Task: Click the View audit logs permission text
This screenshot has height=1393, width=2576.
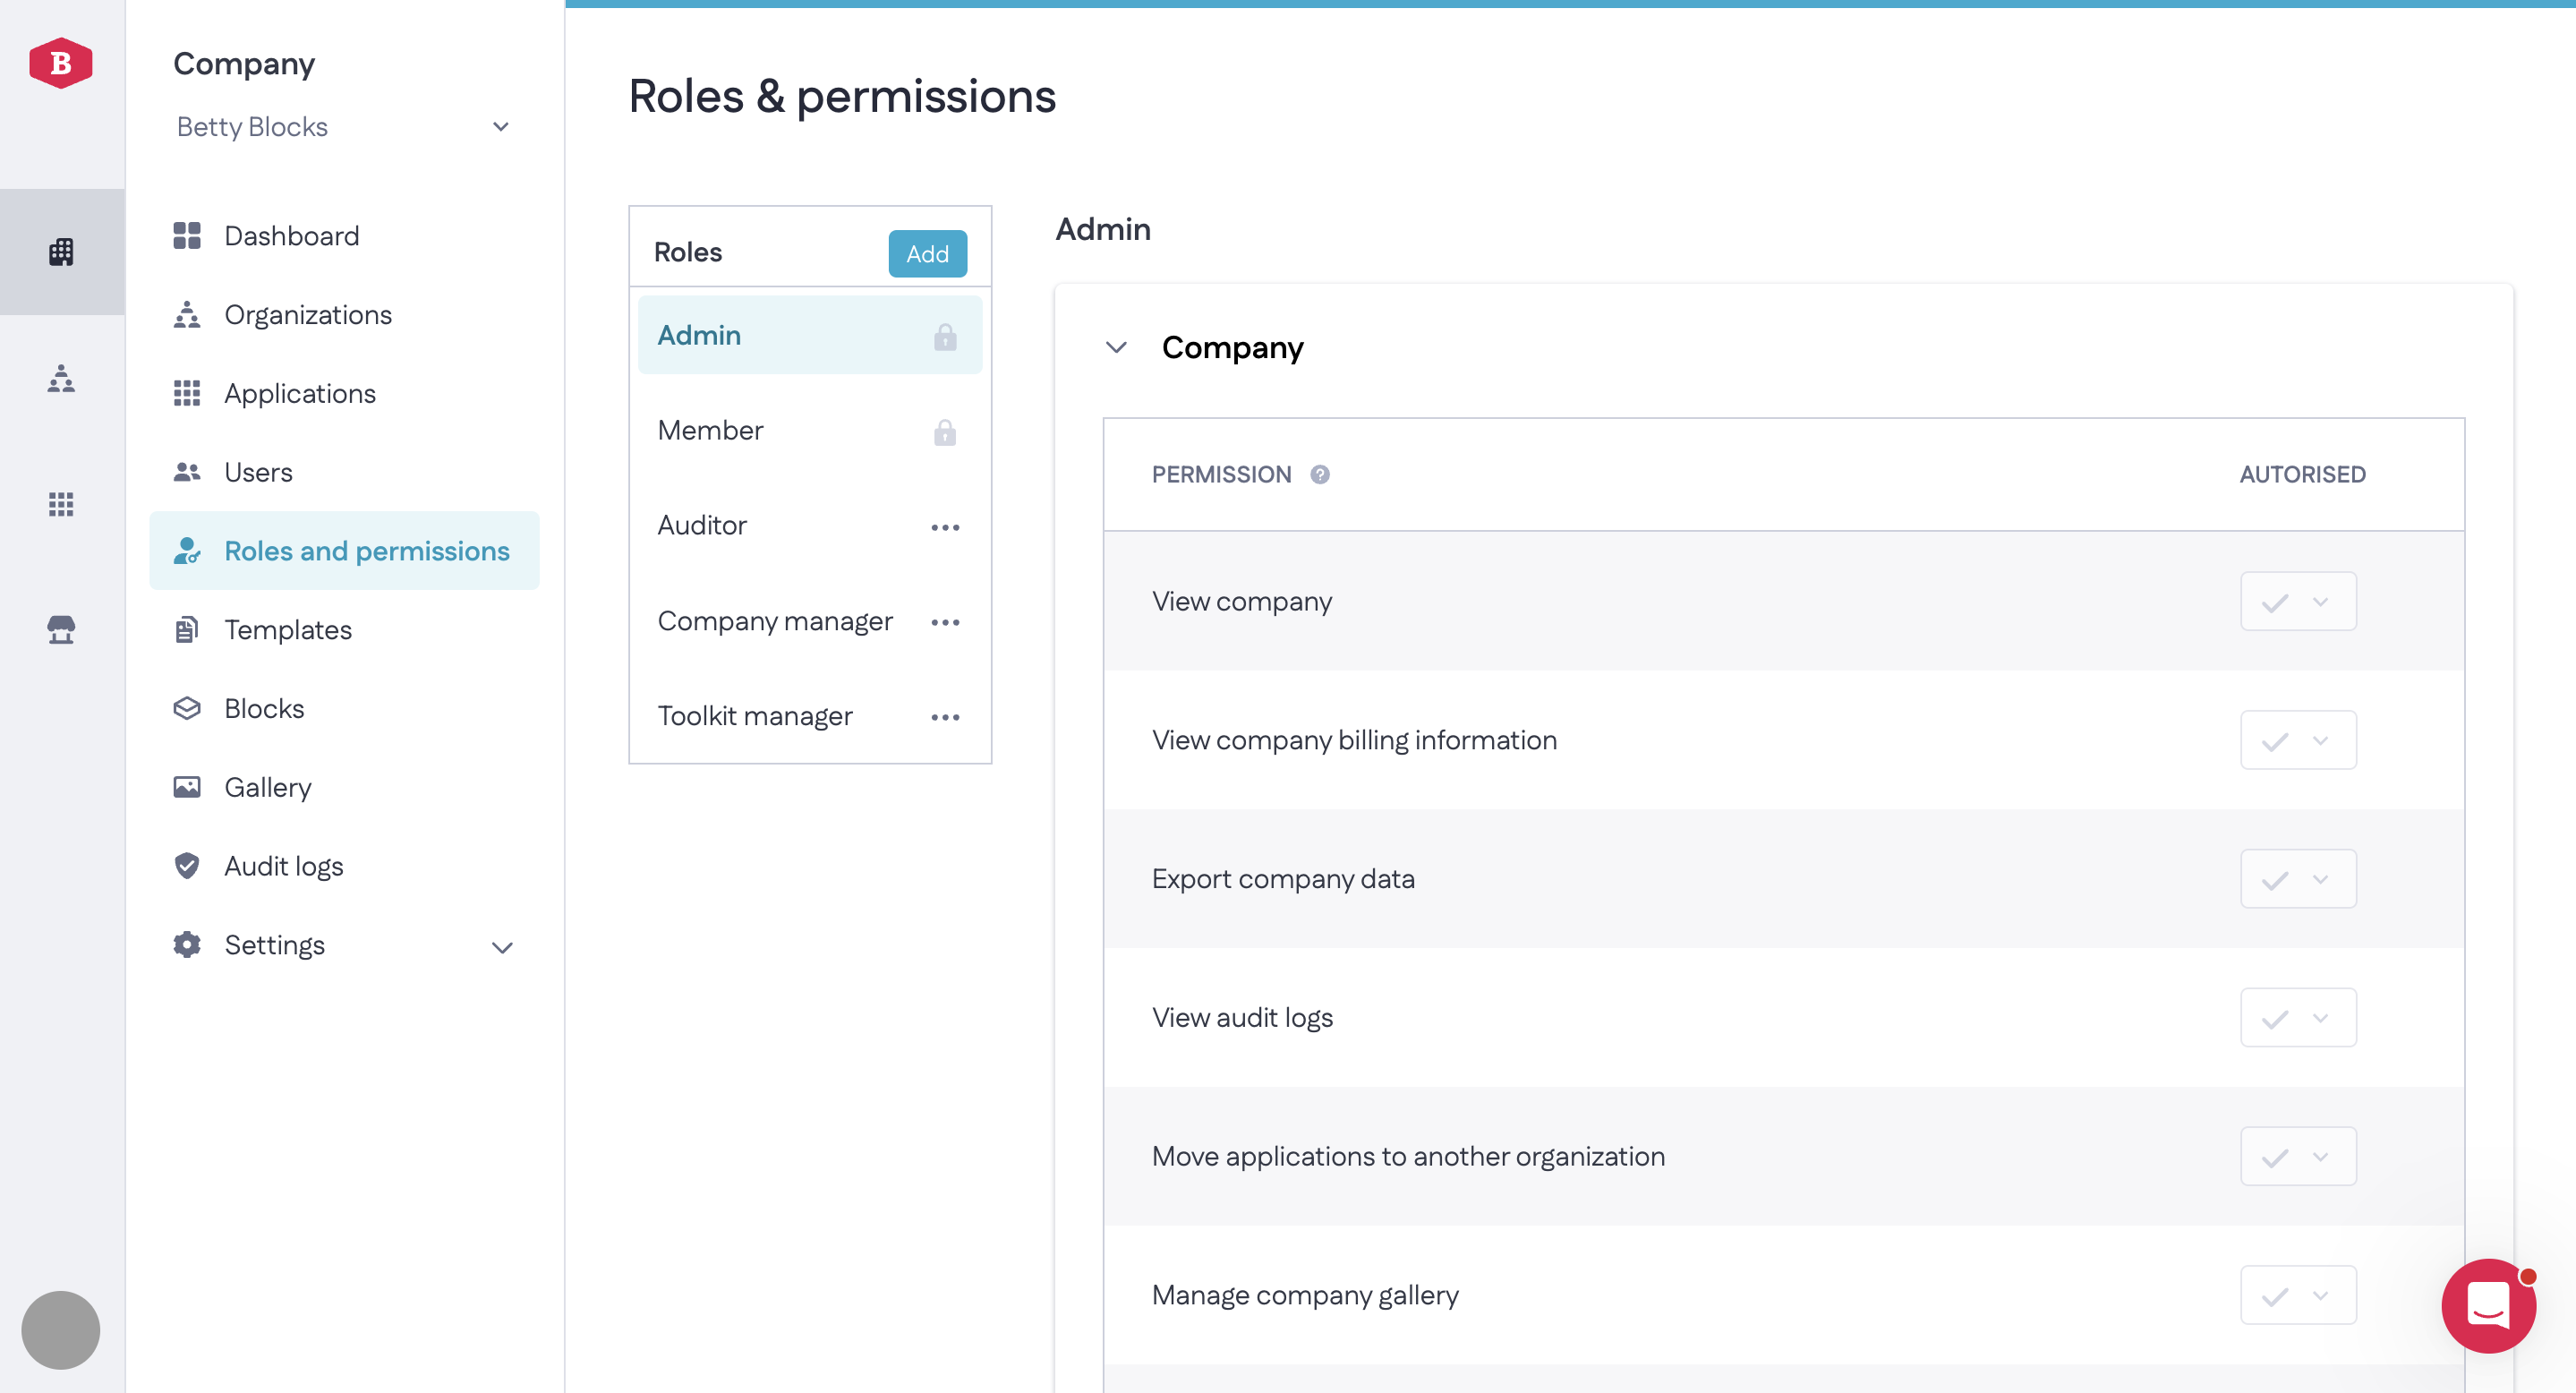Action: pos(1242,1018)
